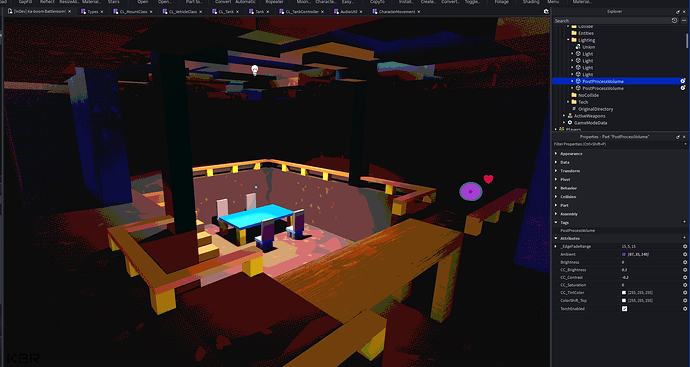
Task: Click the CC_Contrast value -0.2
Action: pos(625,277)
